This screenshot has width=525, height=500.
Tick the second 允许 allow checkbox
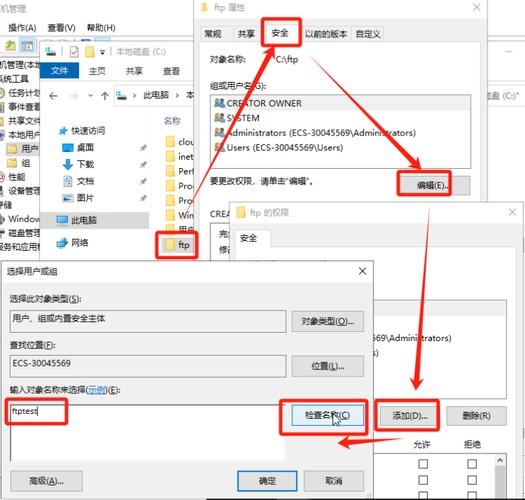[x=423, y=480]
